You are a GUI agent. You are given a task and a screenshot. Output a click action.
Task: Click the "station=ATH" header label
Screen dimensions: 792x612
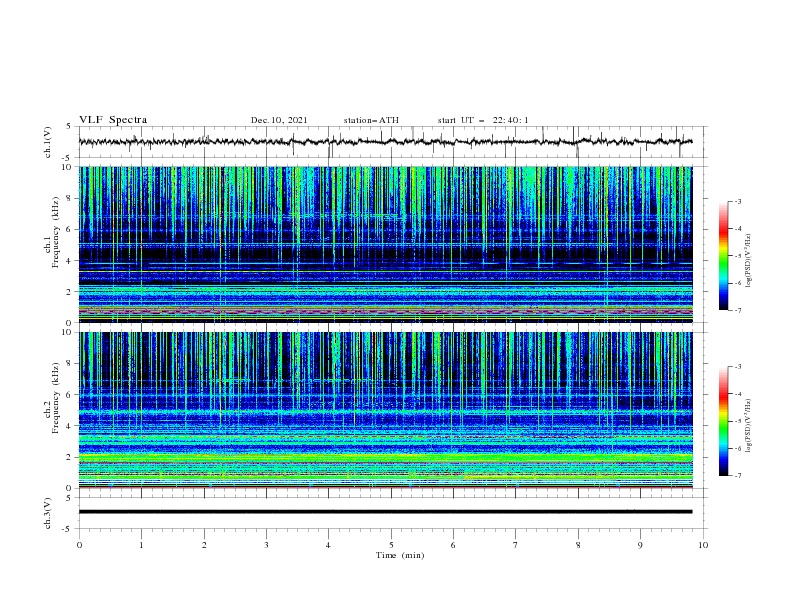tap(371, 120)
